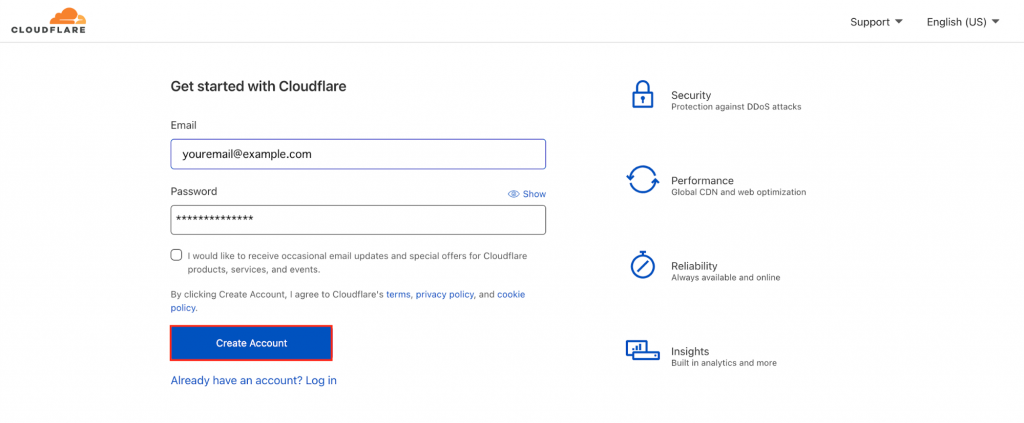Click Already have an account? Log in
The width and height of the screenshot is (1024, 423).
pyautogui.click(x=253, y=381)
